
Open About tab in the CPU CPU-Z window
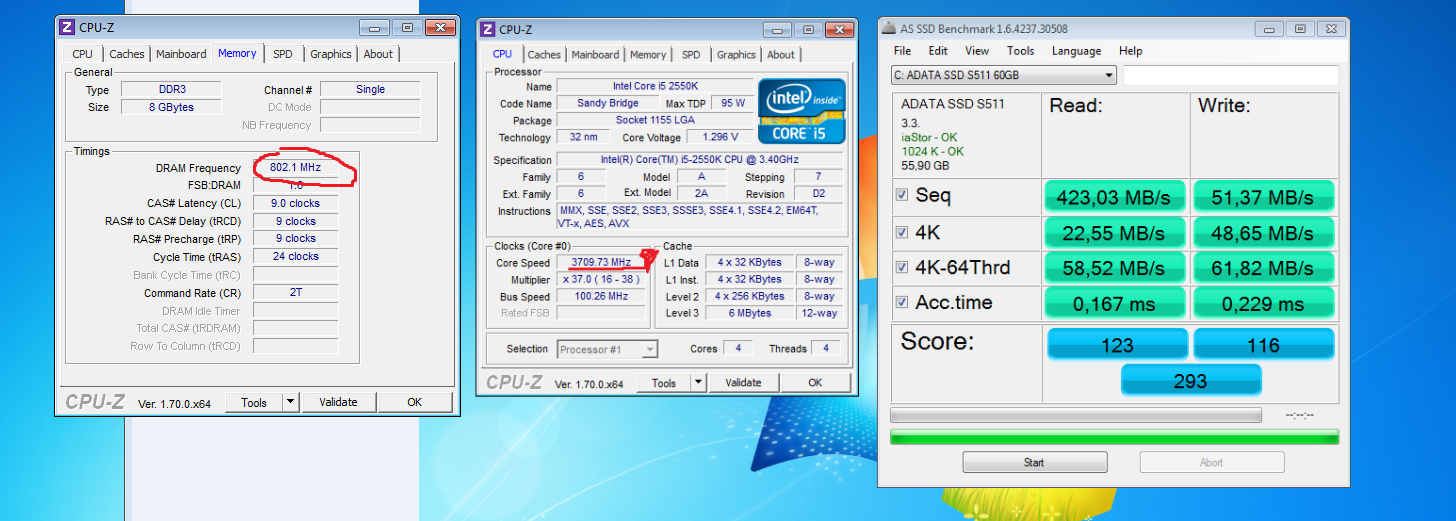(x=781, y=55)
